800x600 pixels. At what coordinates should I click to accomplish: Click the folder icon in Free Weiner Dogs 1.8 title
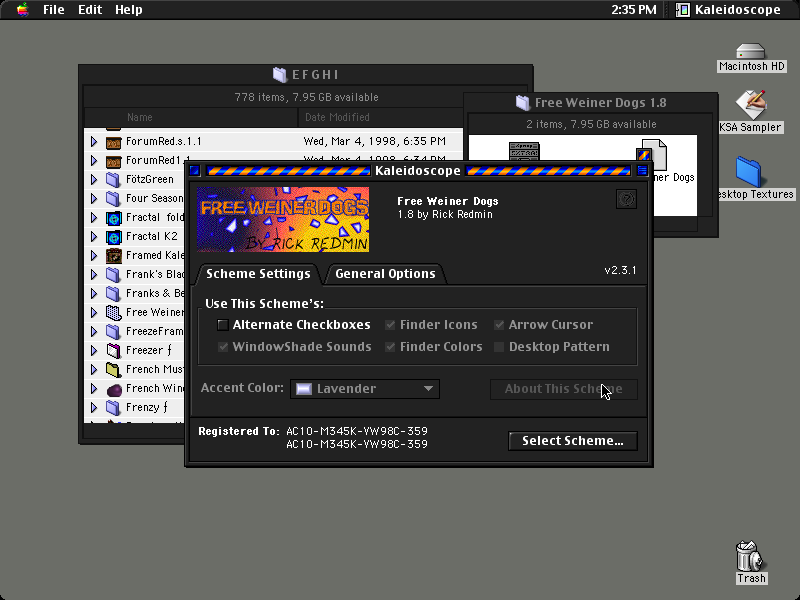pyautogui.click(x=522, y=103)
